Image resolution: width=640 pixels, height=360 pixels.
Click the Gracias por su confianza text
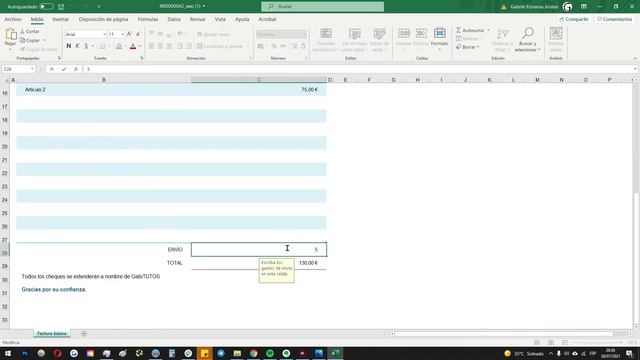[53, 289]
